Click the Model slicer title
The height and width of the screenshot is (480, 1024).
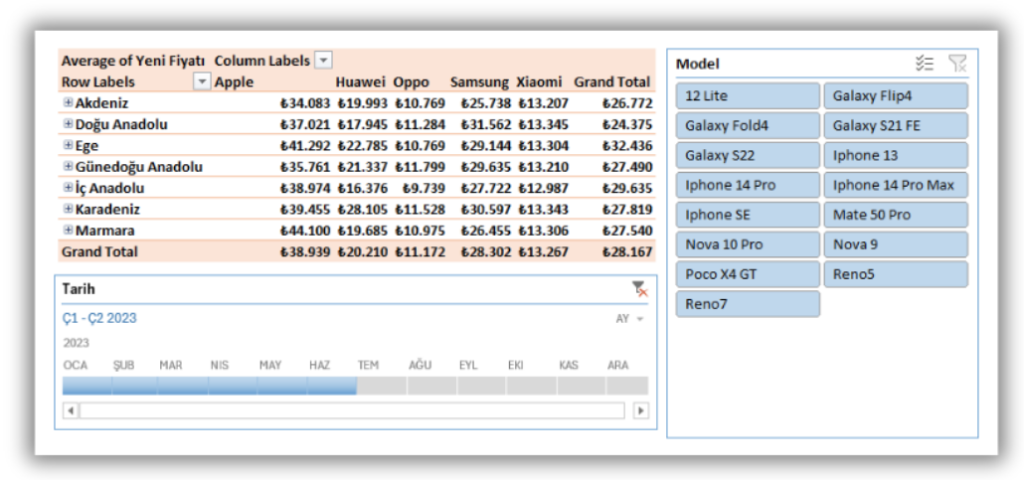click(x=697, y=64)
